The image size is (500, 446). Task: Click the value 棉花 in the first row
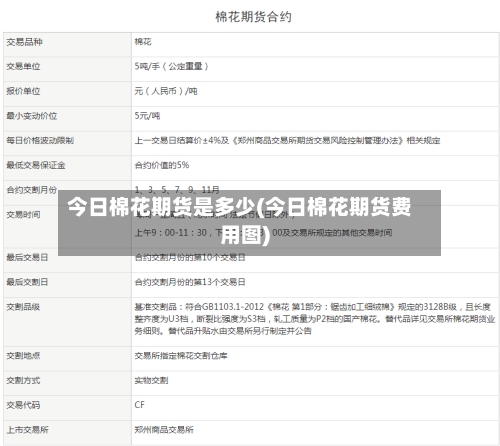(143, 42)
